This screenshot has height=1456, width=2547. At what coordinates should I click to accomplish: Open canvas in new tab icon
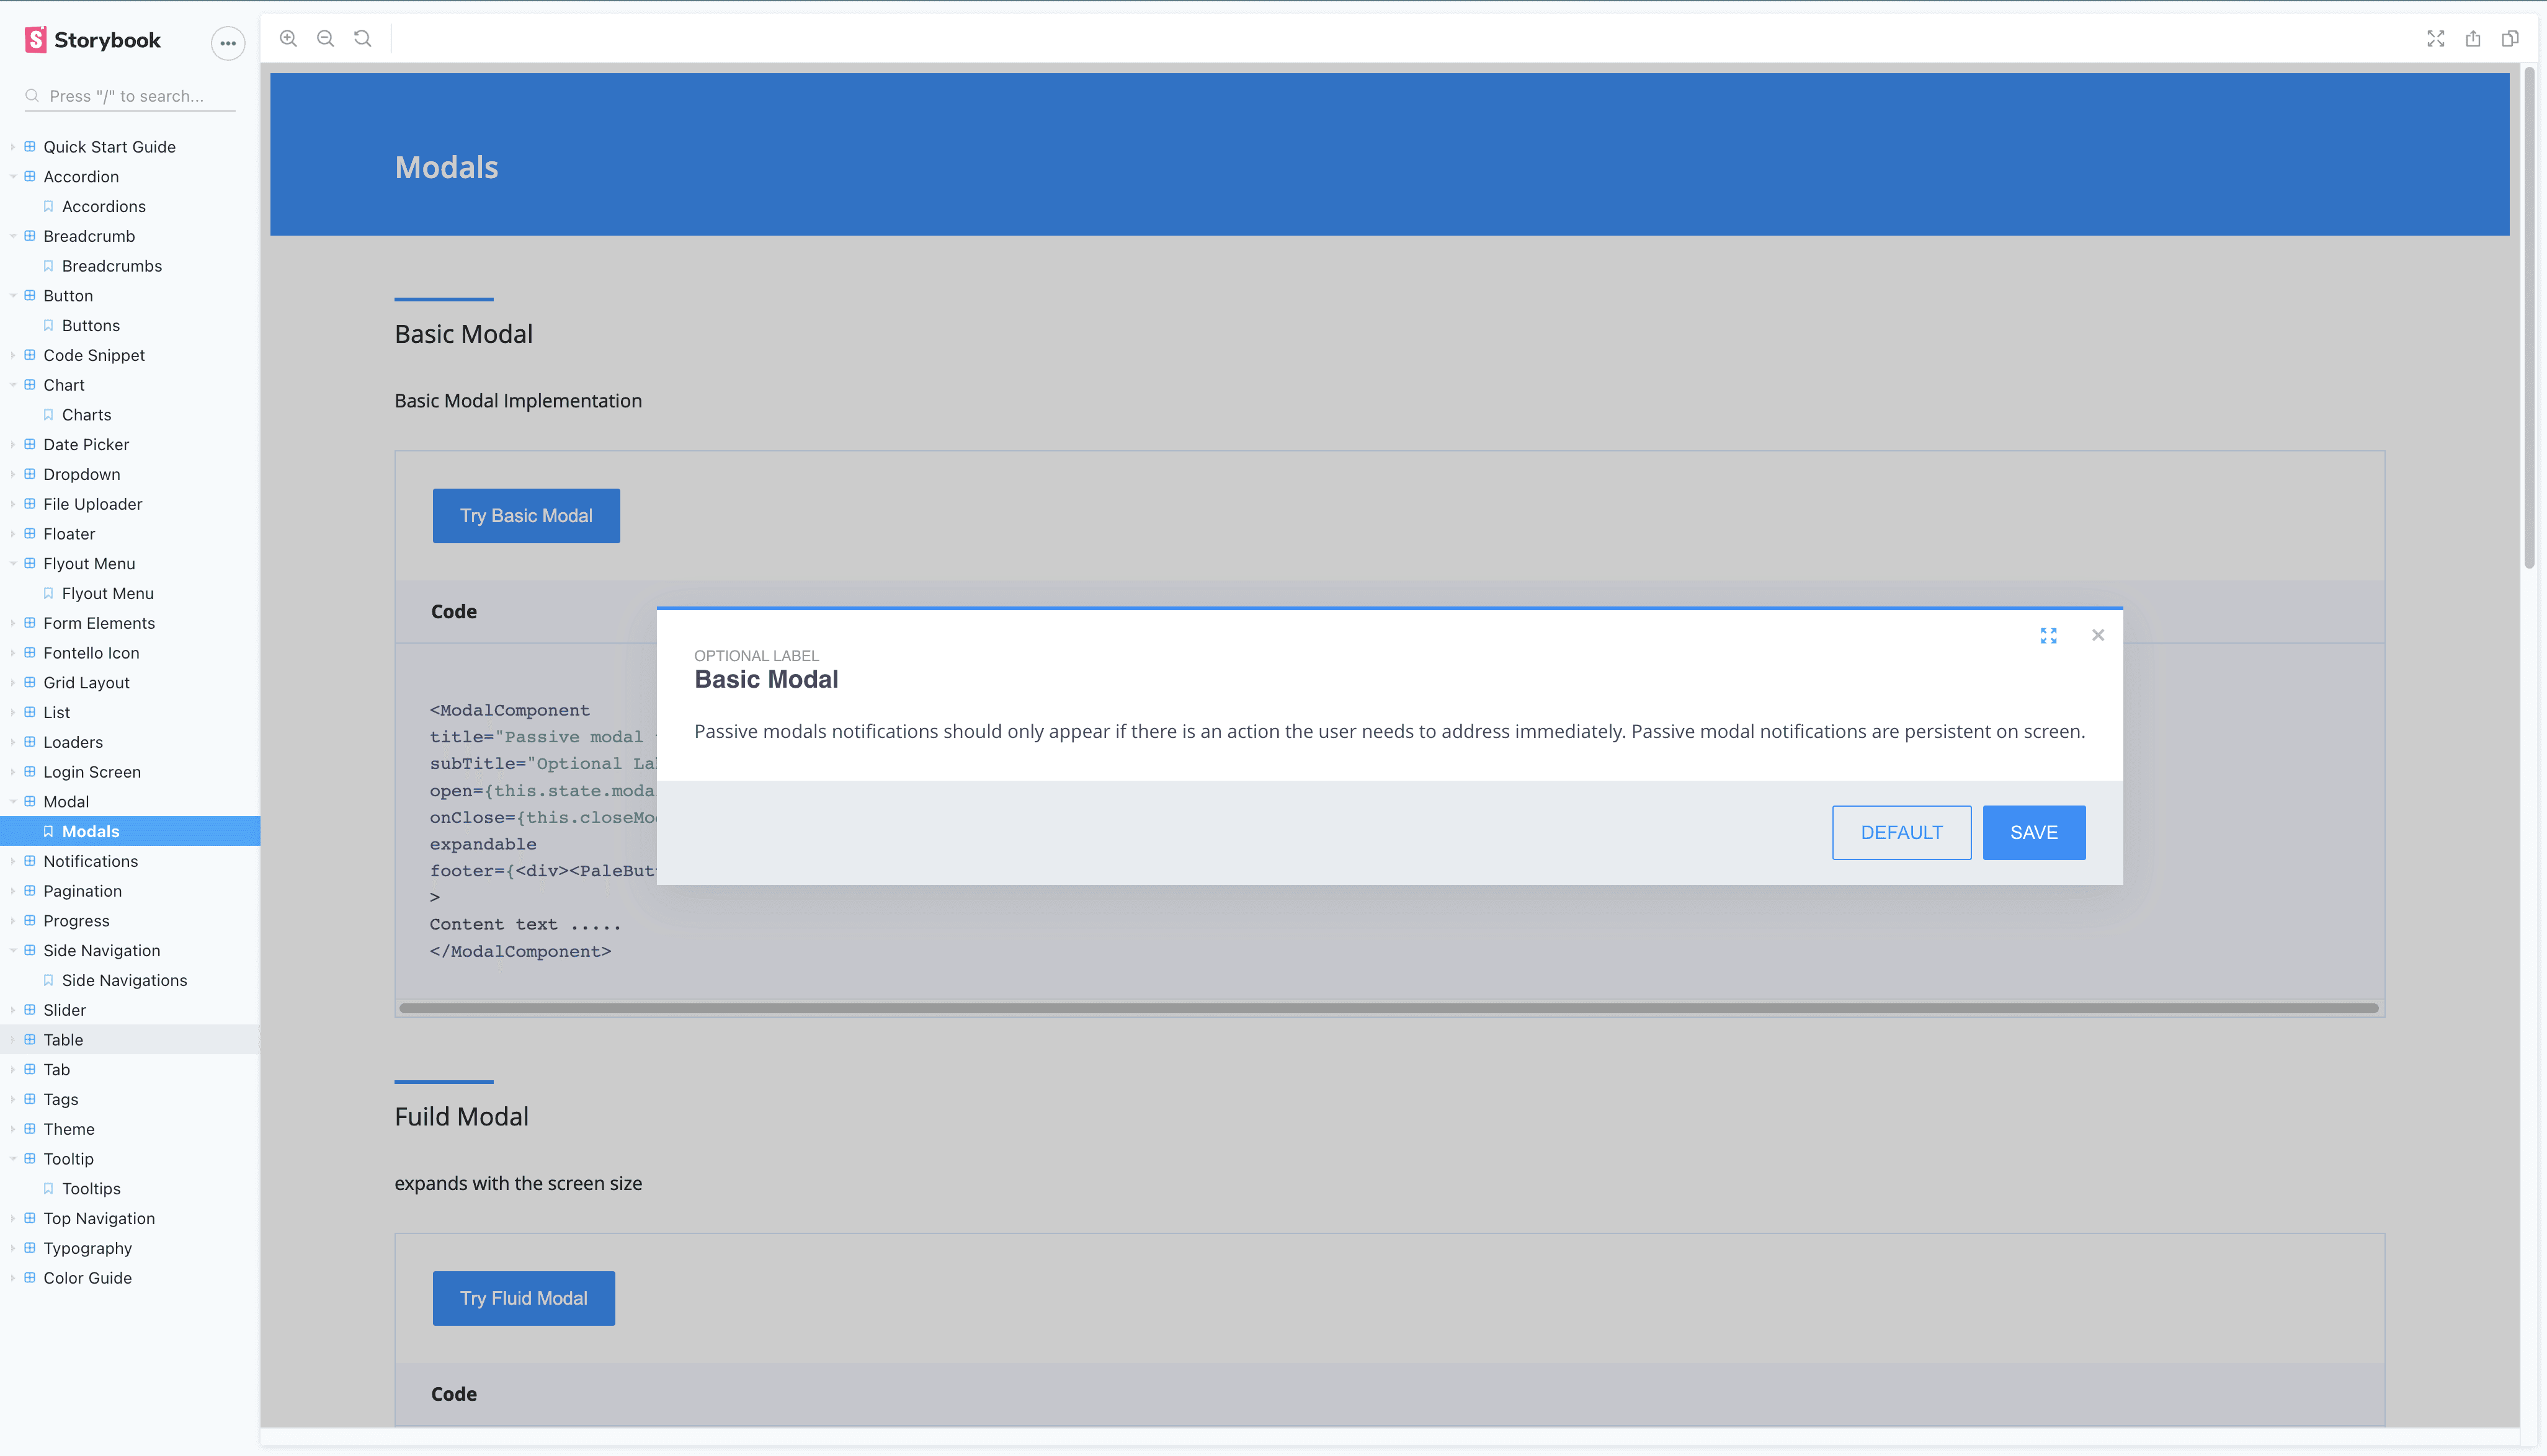click(x=2473, y=38)
